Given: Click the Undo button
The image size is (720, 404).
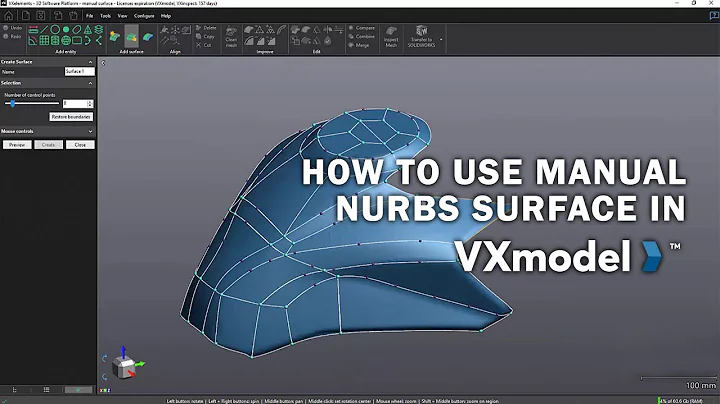Looking at the screenshot, I should pos(12,28).
